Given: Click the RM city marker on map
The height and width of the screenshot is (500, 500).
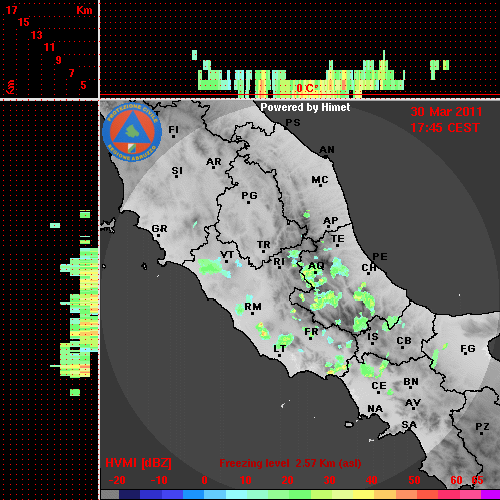Looking at the screenshot, I should click(253, 313).
